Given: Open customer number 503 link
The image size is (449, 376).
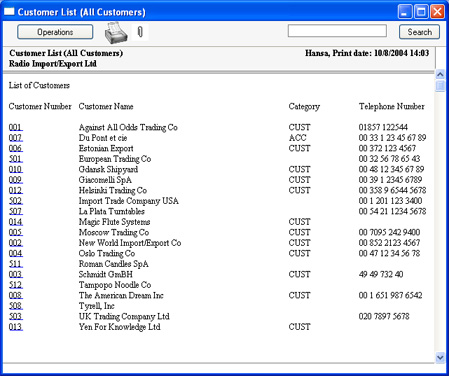Looking at the screenshot, I should click(x=16, y=316).
